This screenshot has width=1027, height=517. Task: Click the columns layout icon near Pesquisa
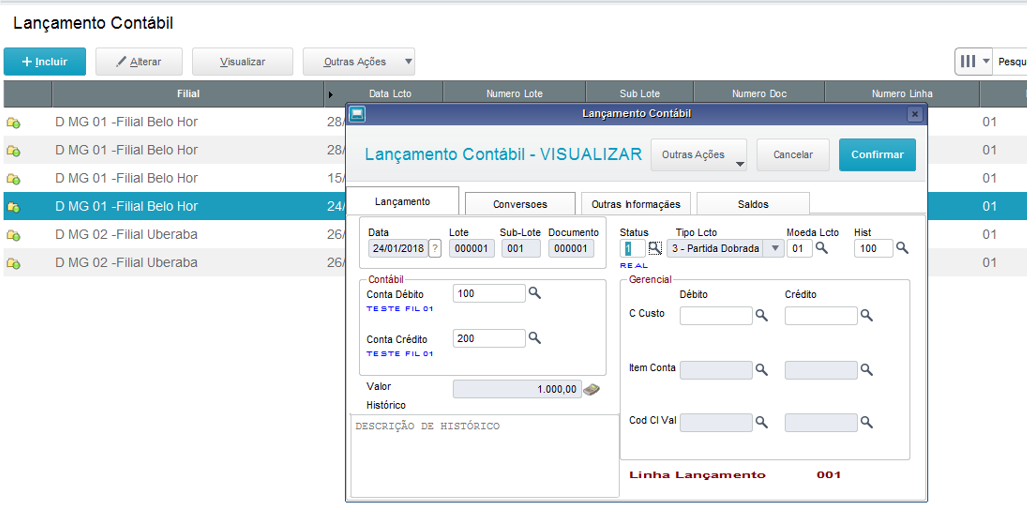(x=967, y=62)
